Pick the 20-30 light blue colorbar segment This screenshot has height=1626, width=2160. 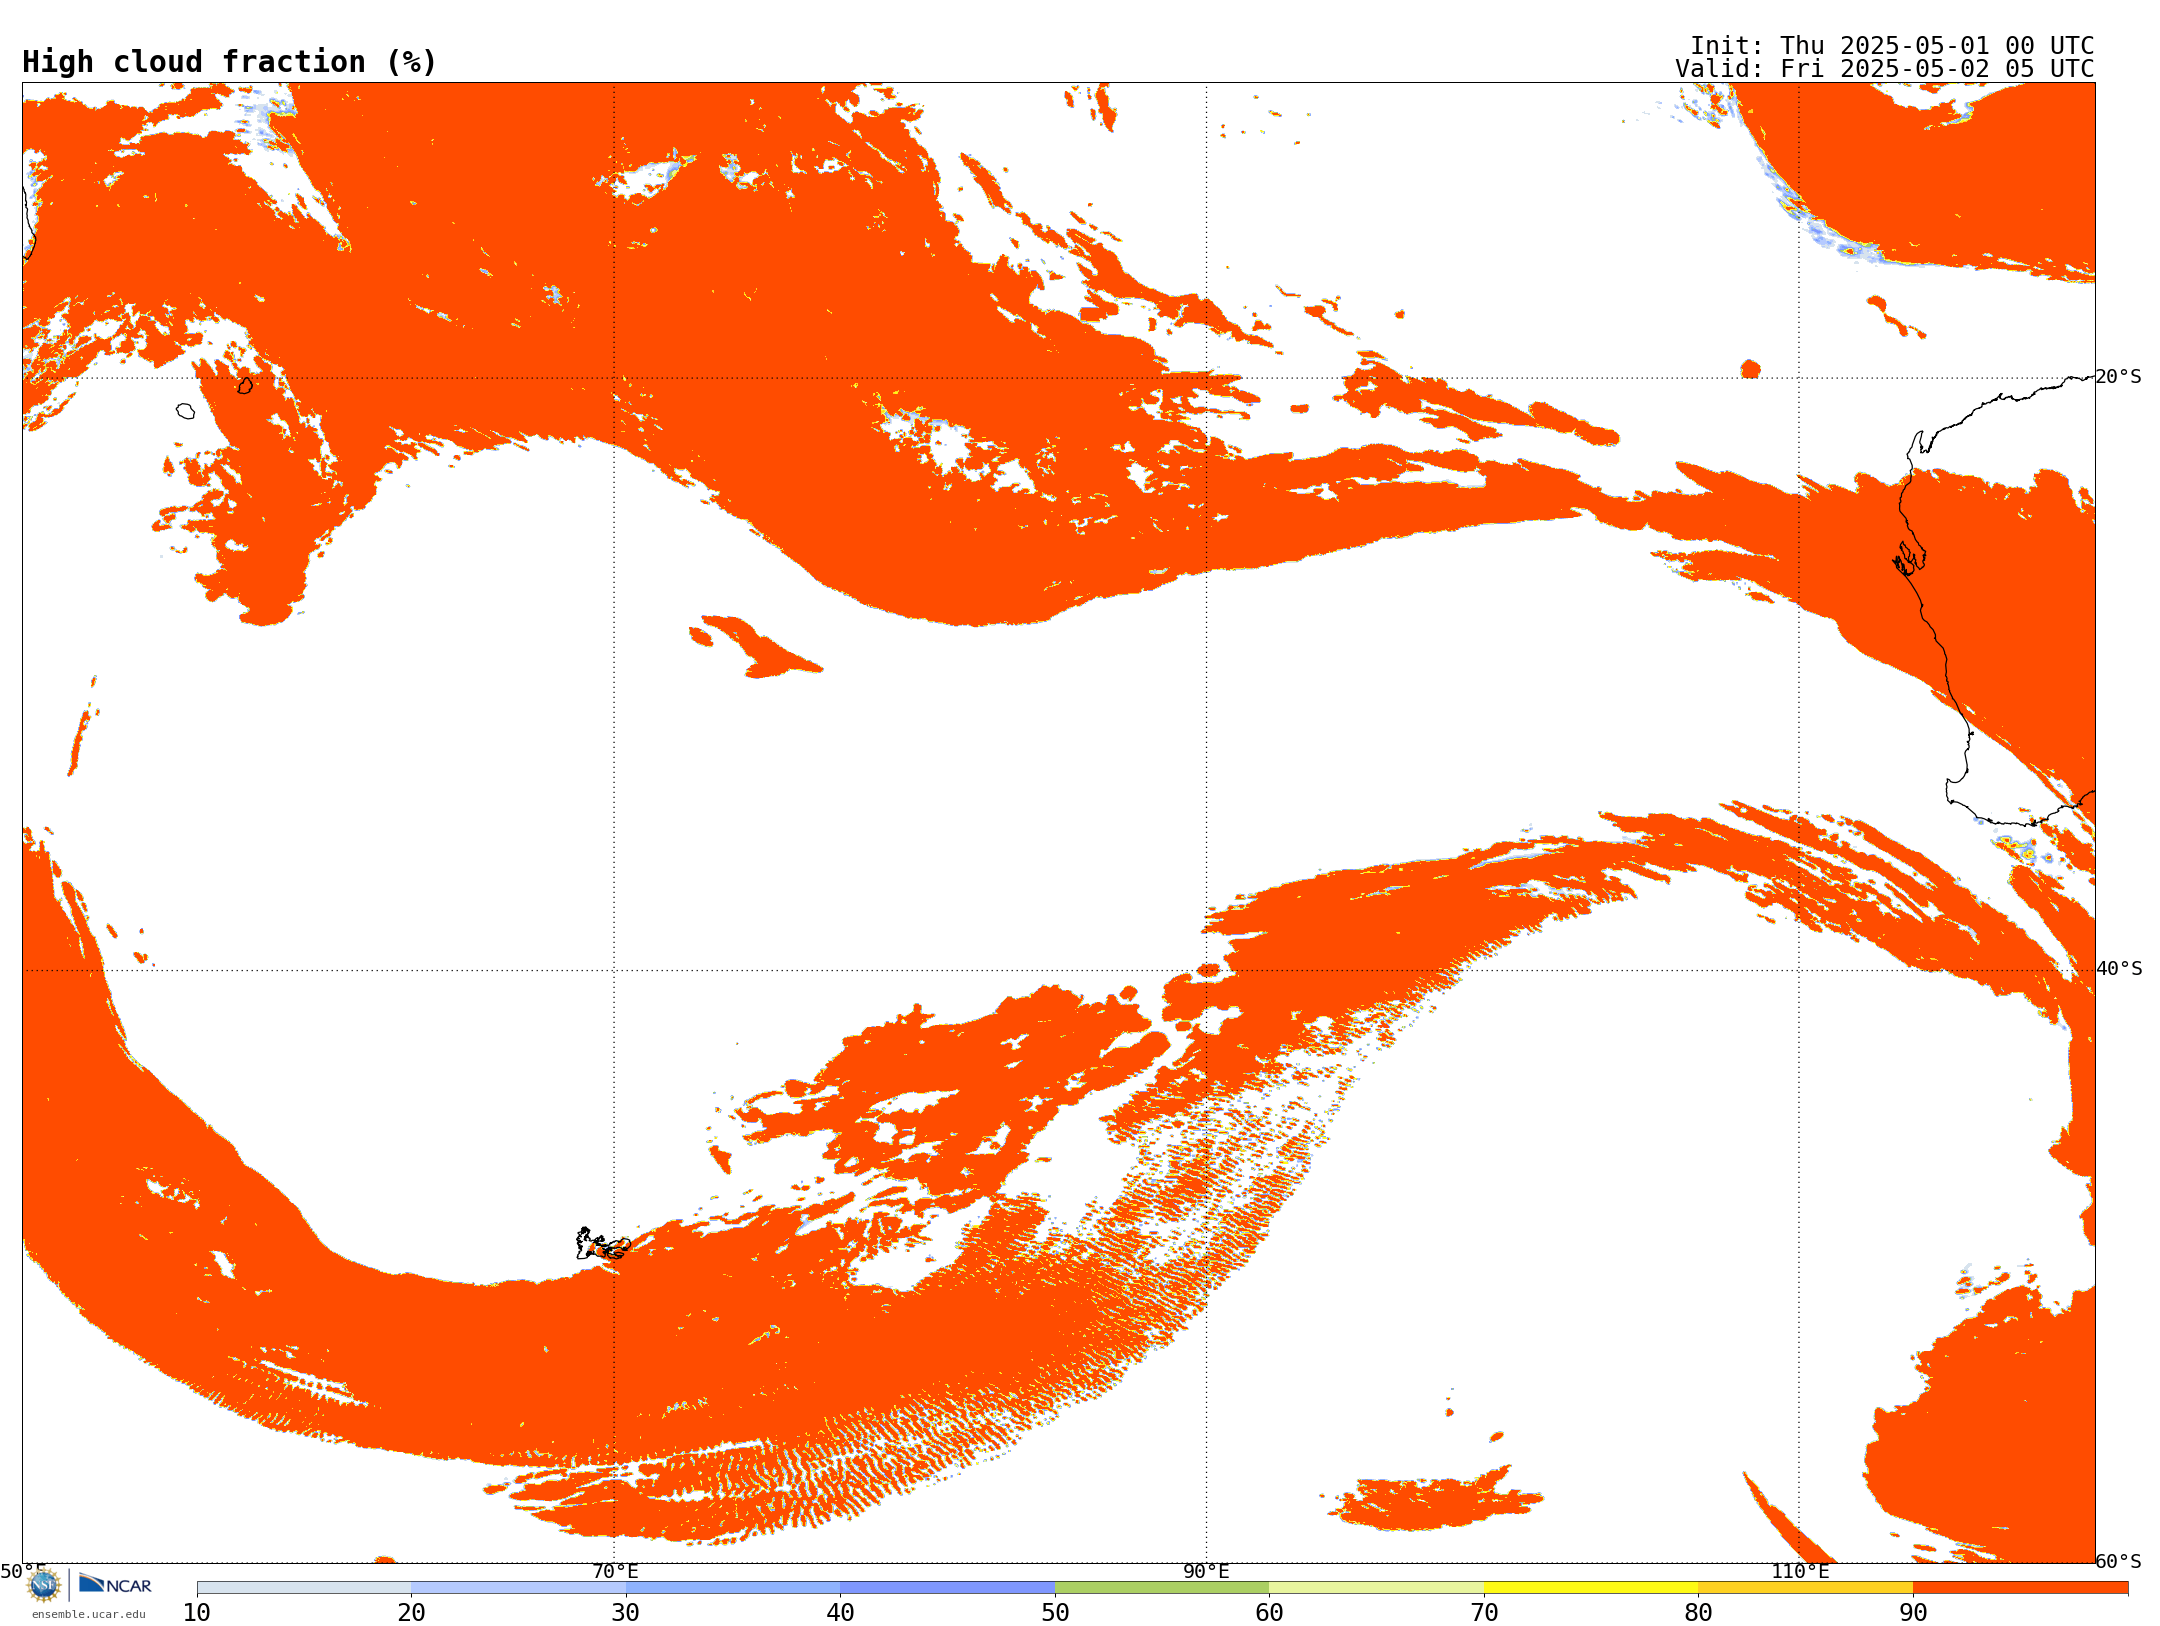518,1588
